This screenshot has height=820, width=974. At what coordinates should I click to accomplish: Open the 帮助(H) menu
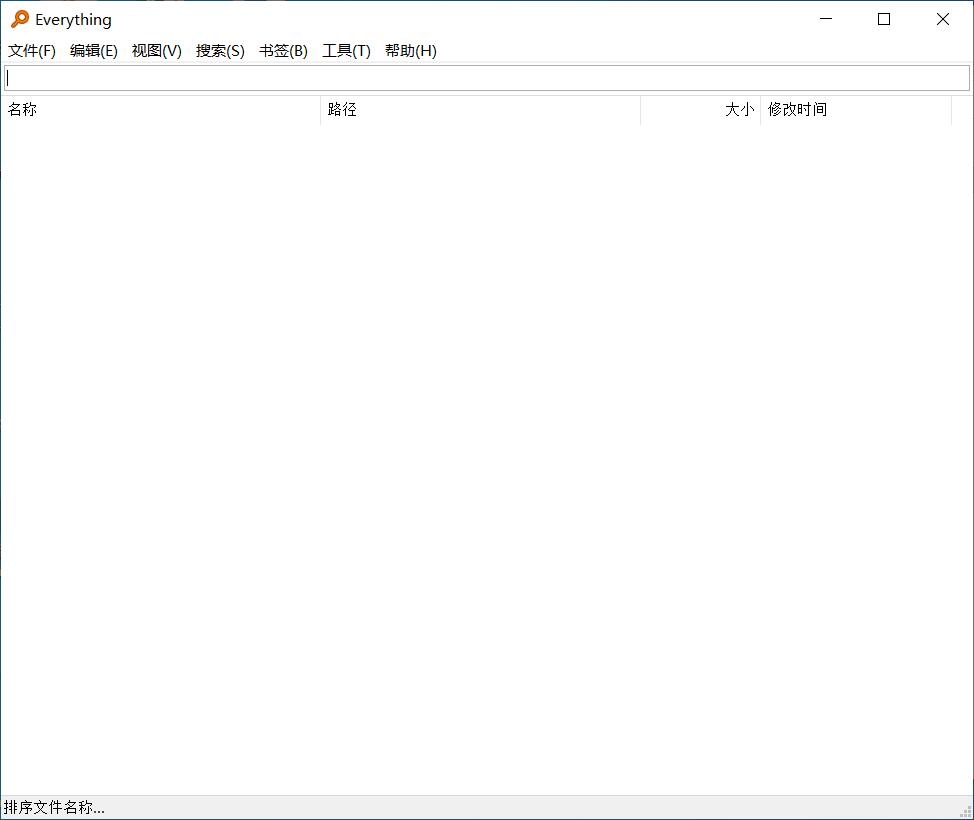[411, 51]
